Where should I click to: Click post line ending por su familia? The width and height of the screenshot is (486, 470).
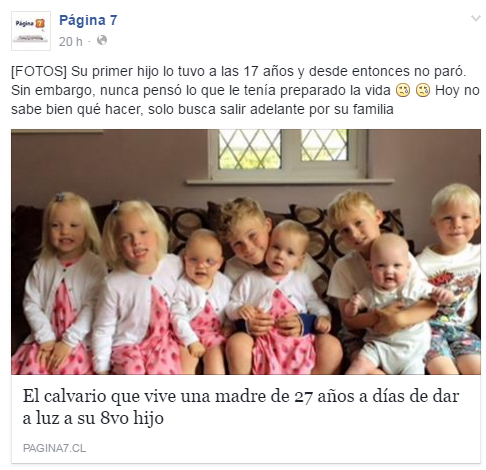pyautogui.click(x=202, y=109)
